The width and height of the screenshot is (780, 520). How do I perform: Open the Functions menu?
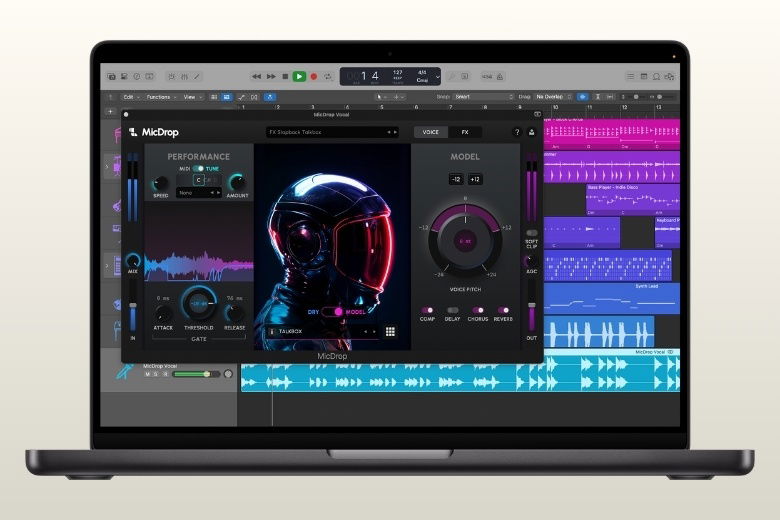click(161, 97)
